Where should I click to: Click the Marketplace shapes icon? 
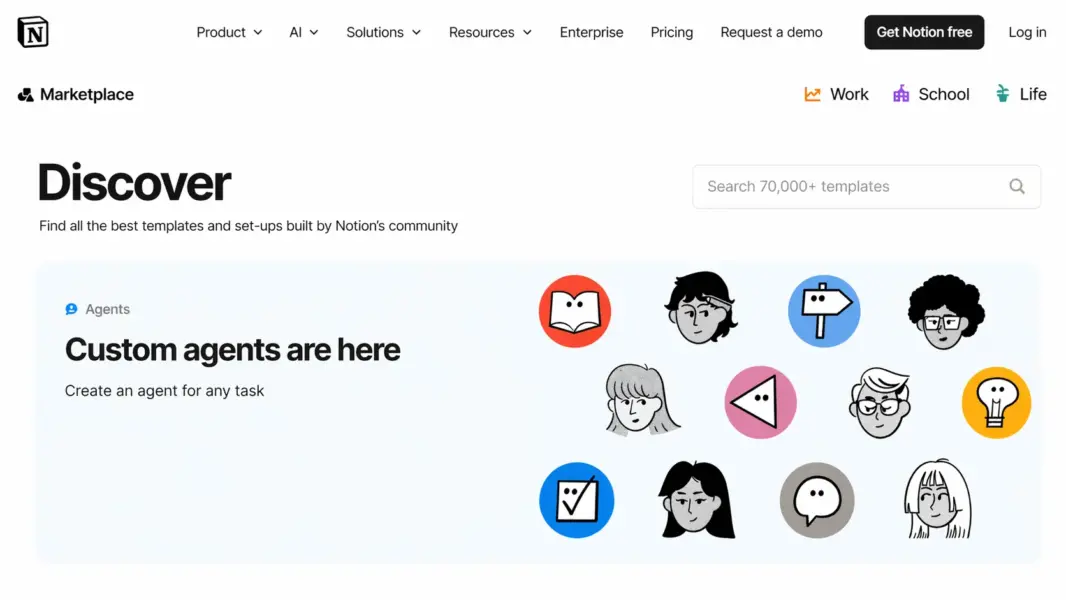pos(25,94)
